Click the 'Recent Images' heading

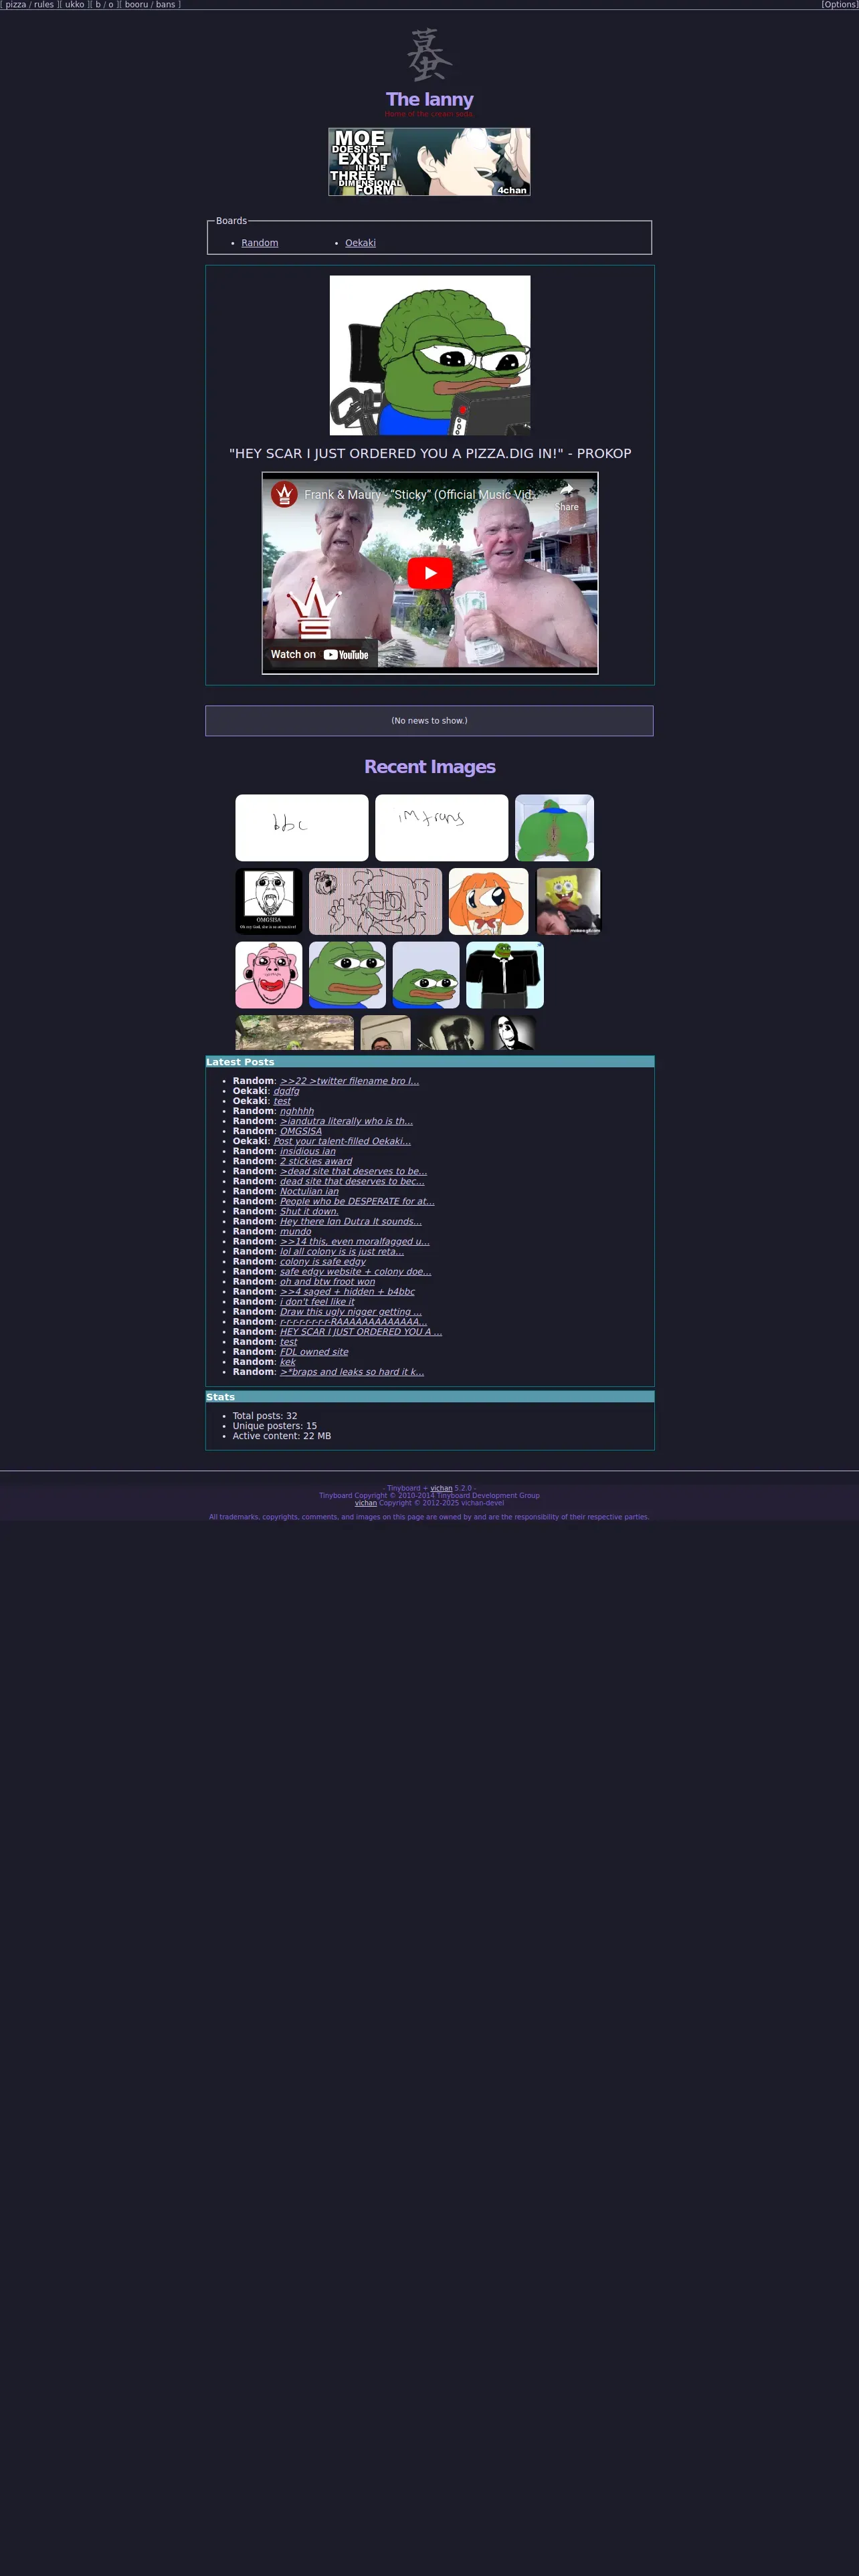(x=430, y=767)
